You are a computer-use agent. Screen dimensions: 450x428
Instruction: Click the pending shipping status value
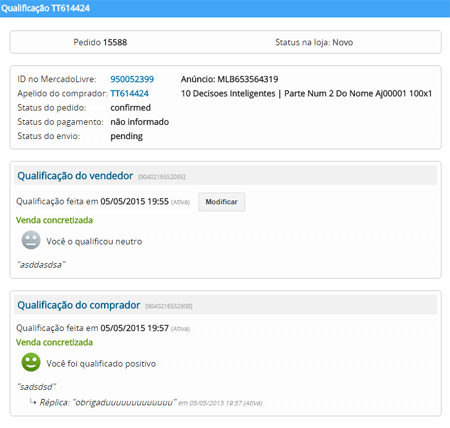(x=127, y=136)
